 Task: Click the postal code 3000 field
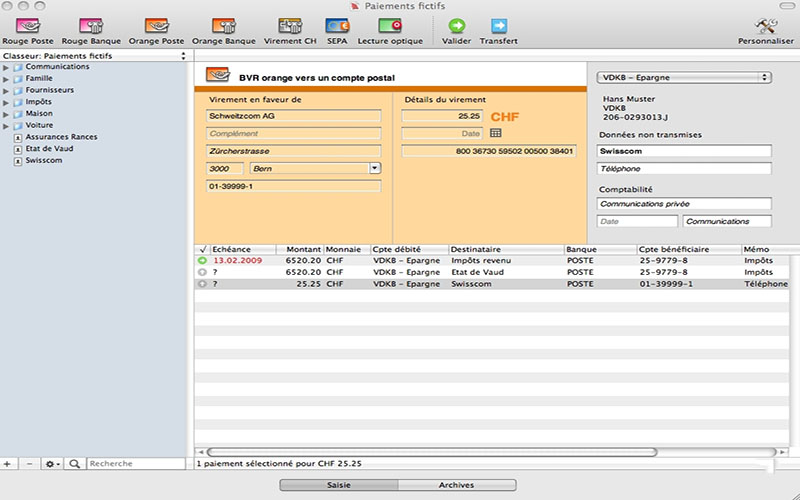pos(224,168)
